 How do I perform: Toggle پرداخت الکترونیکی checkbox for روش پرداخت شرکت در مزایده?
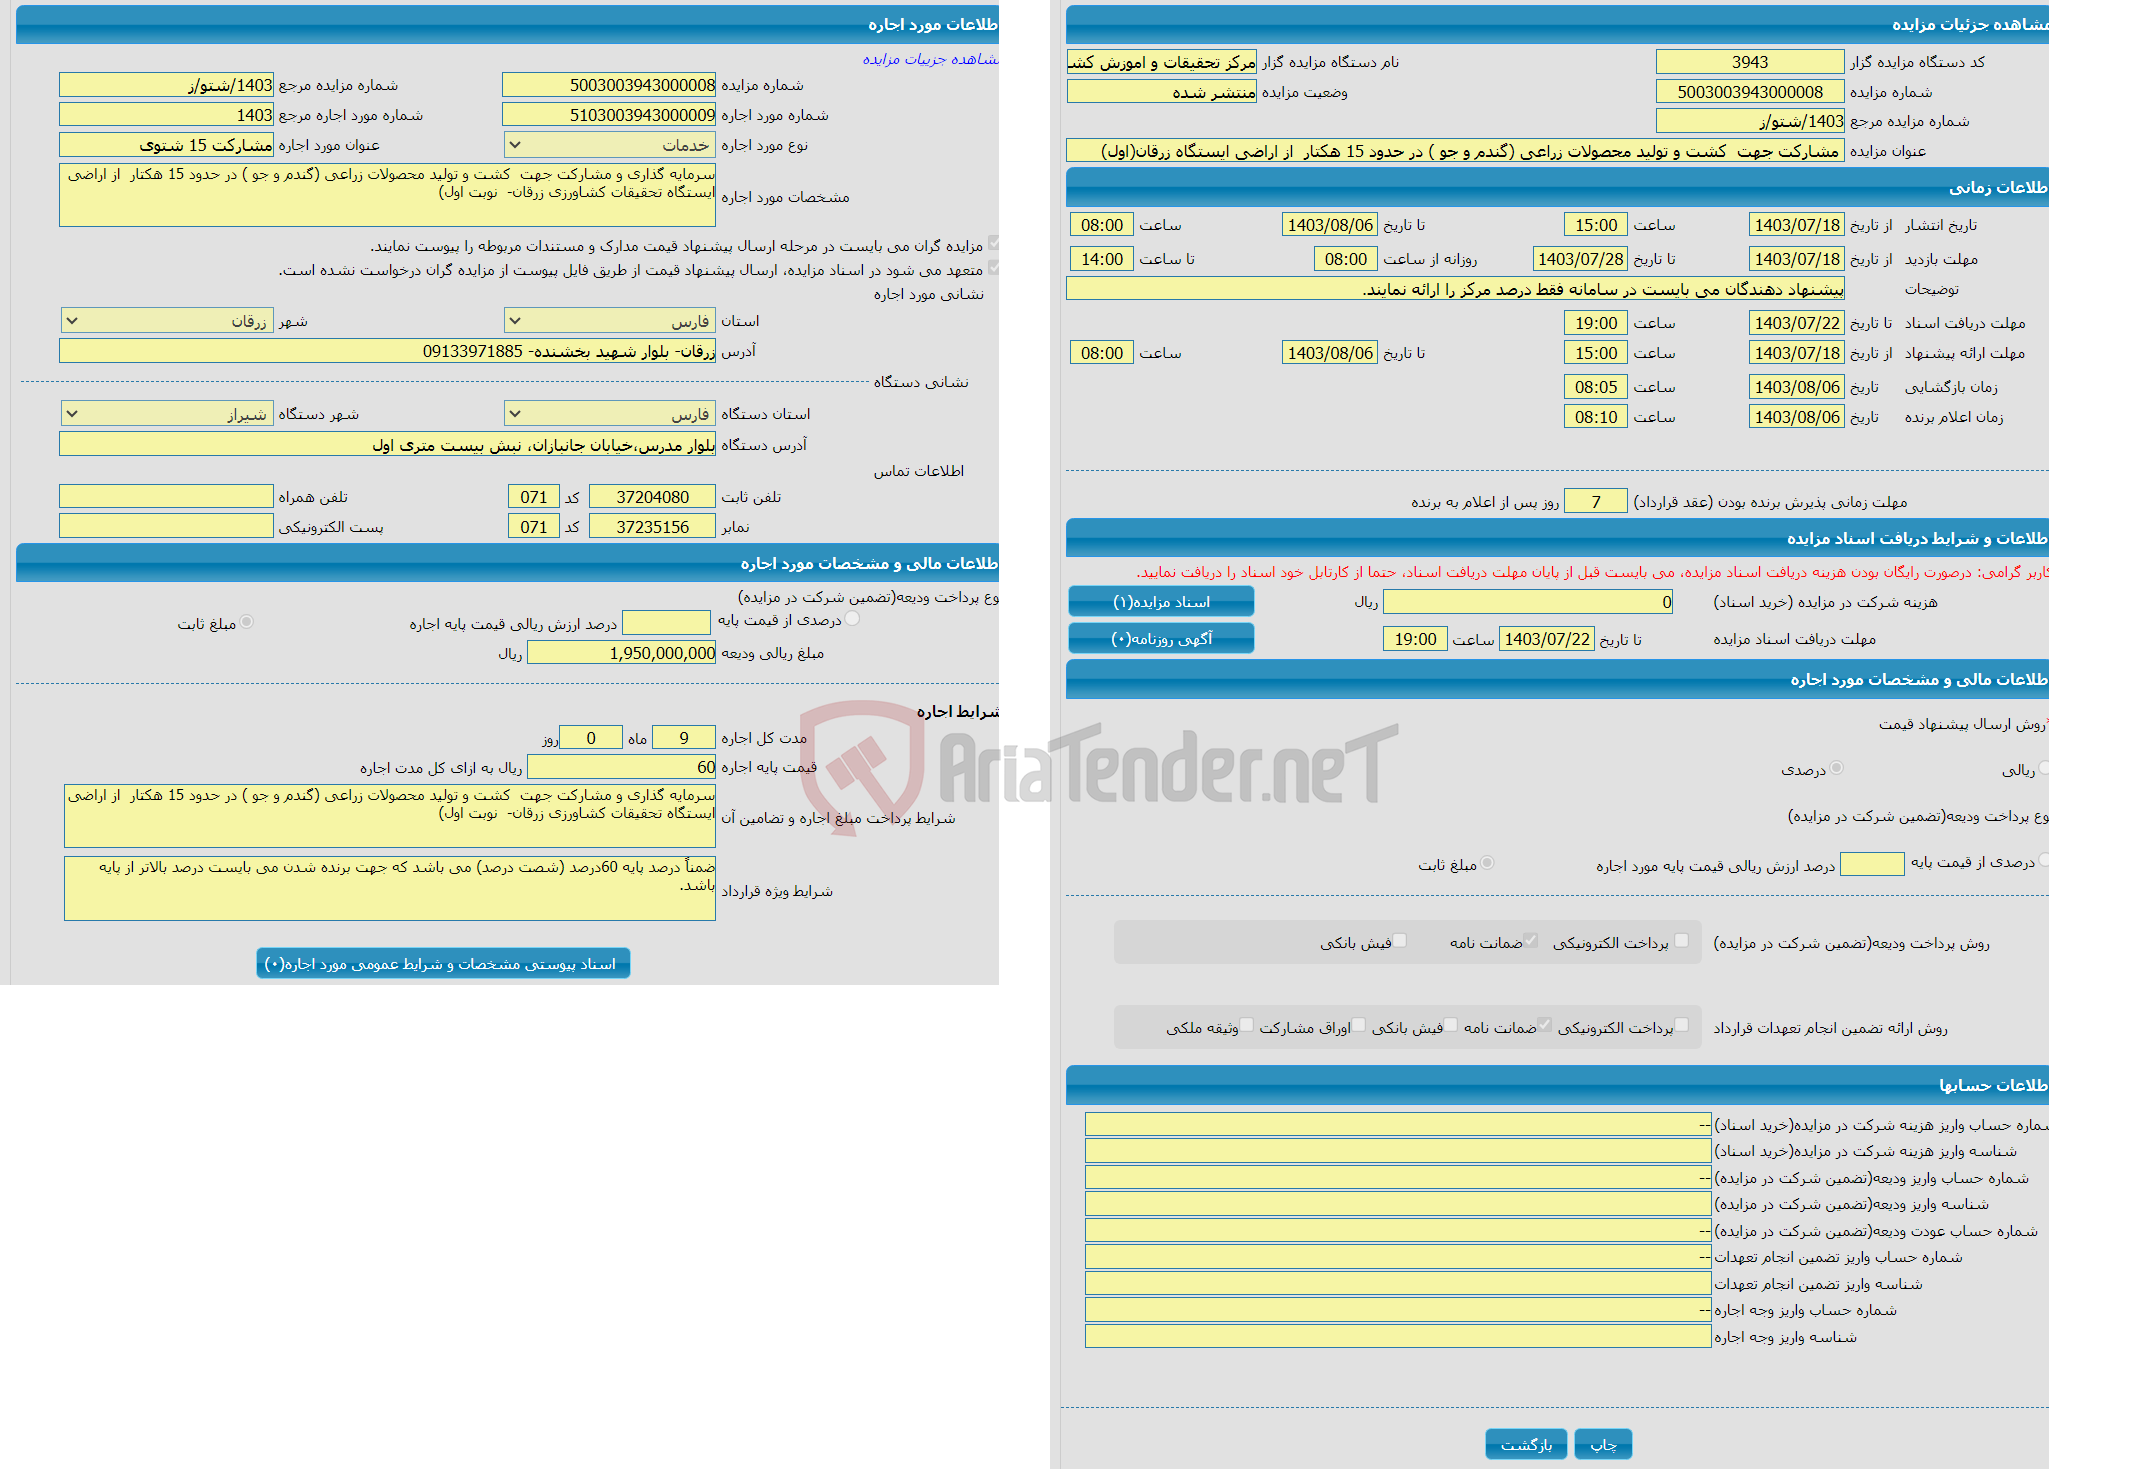1679,944
